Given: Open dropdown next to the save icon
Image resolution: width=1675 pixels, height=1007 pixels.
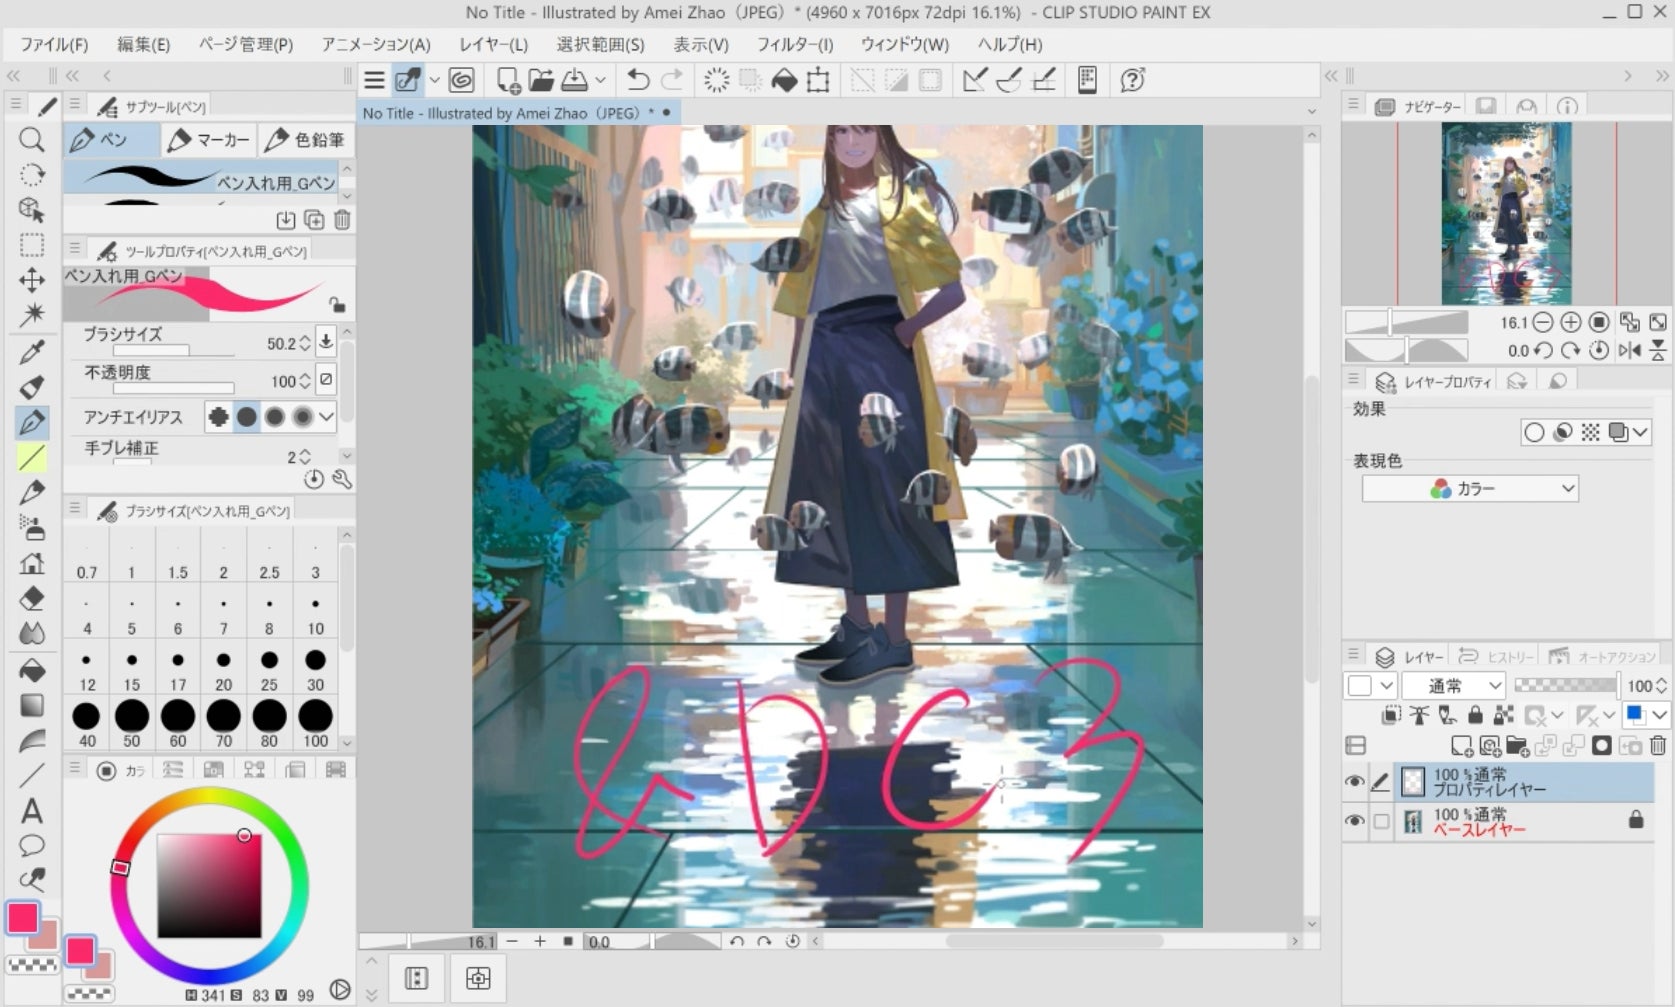Looking at the screenshot, I should point(600,80).
